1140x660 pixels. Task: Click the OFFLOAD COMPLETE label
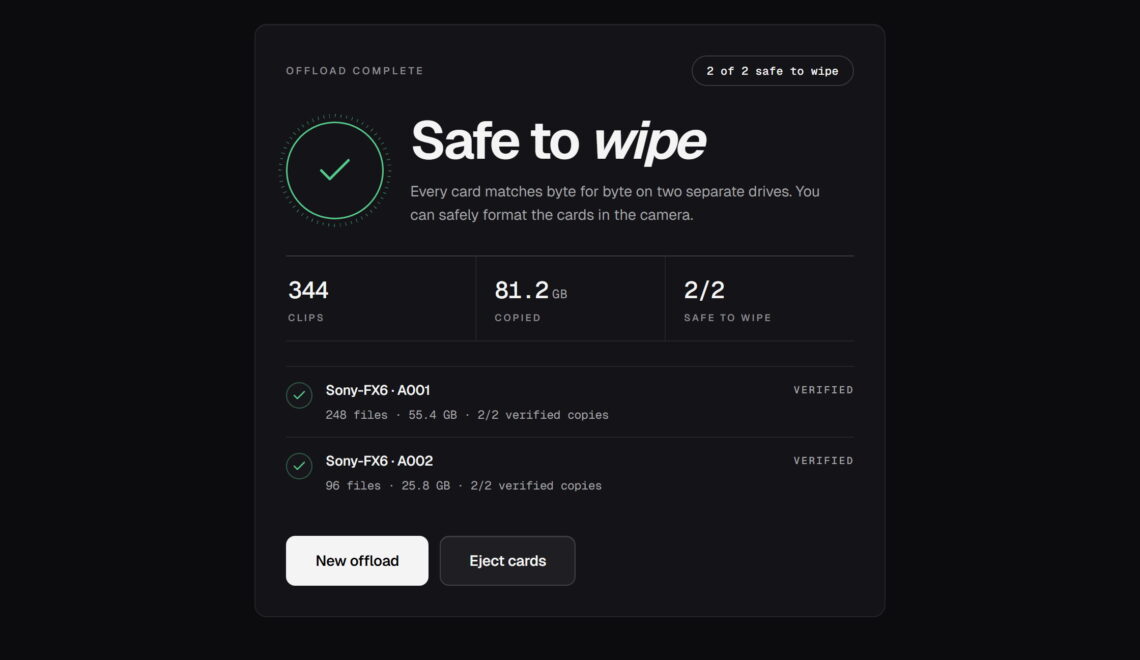click(x=355, y=71)
